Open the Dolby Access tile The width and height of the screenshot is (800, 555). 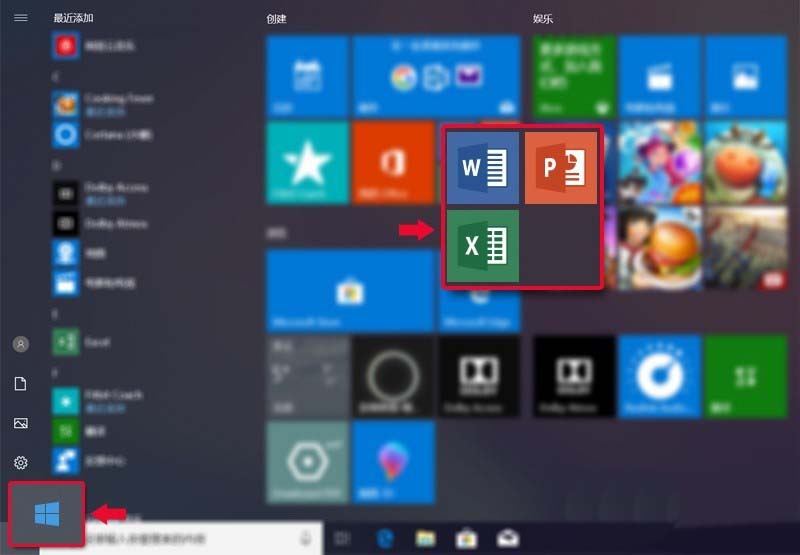480,377
